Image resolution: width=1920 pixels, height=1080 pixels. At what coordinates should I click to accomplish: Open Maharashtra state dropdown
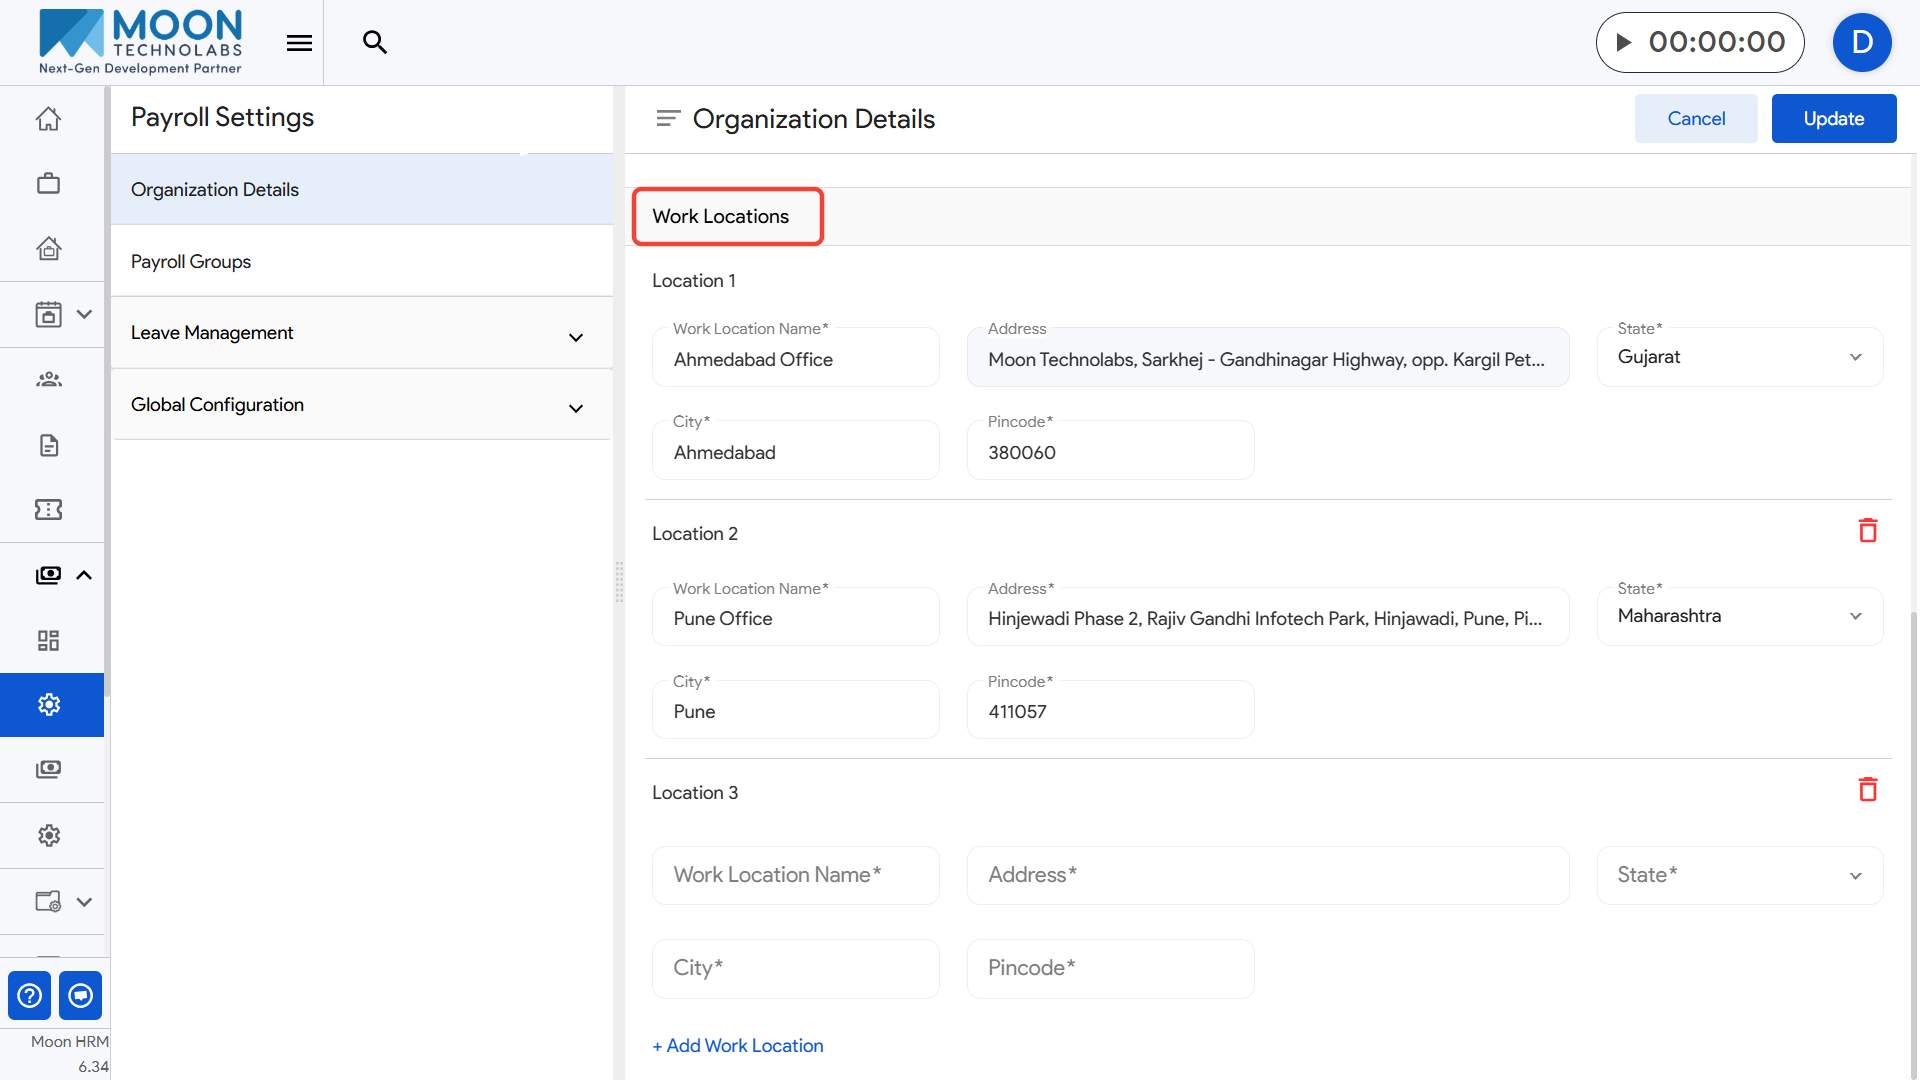point(1740,616)
